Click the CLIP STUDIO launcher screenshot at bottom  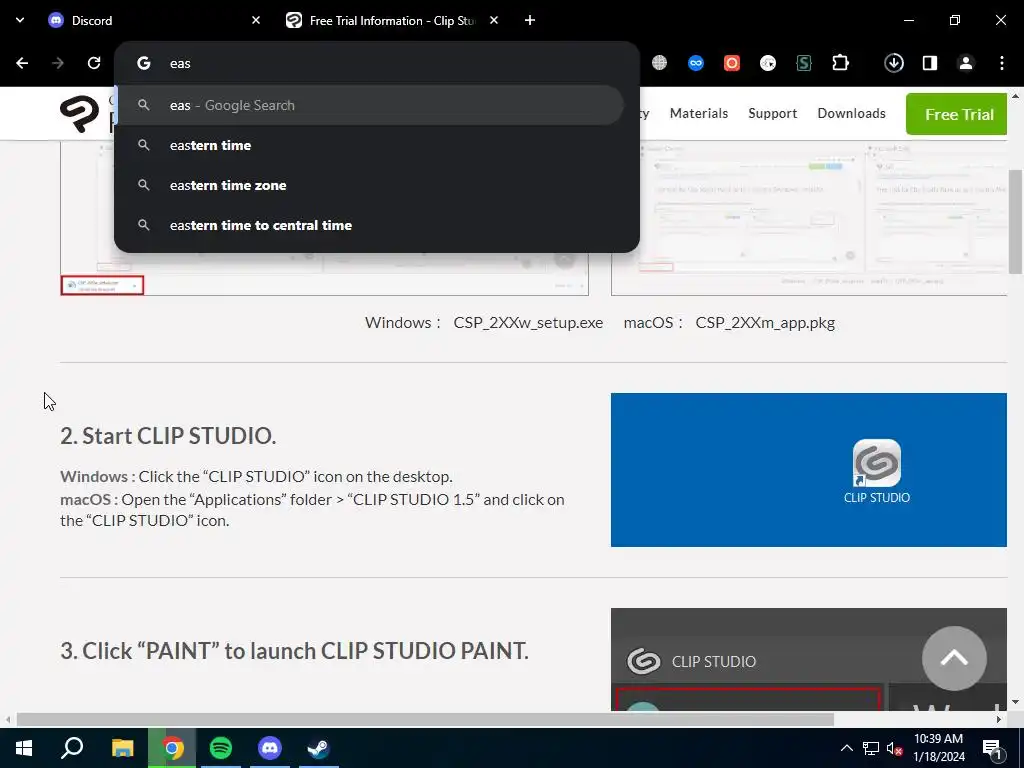pos(809,660)
